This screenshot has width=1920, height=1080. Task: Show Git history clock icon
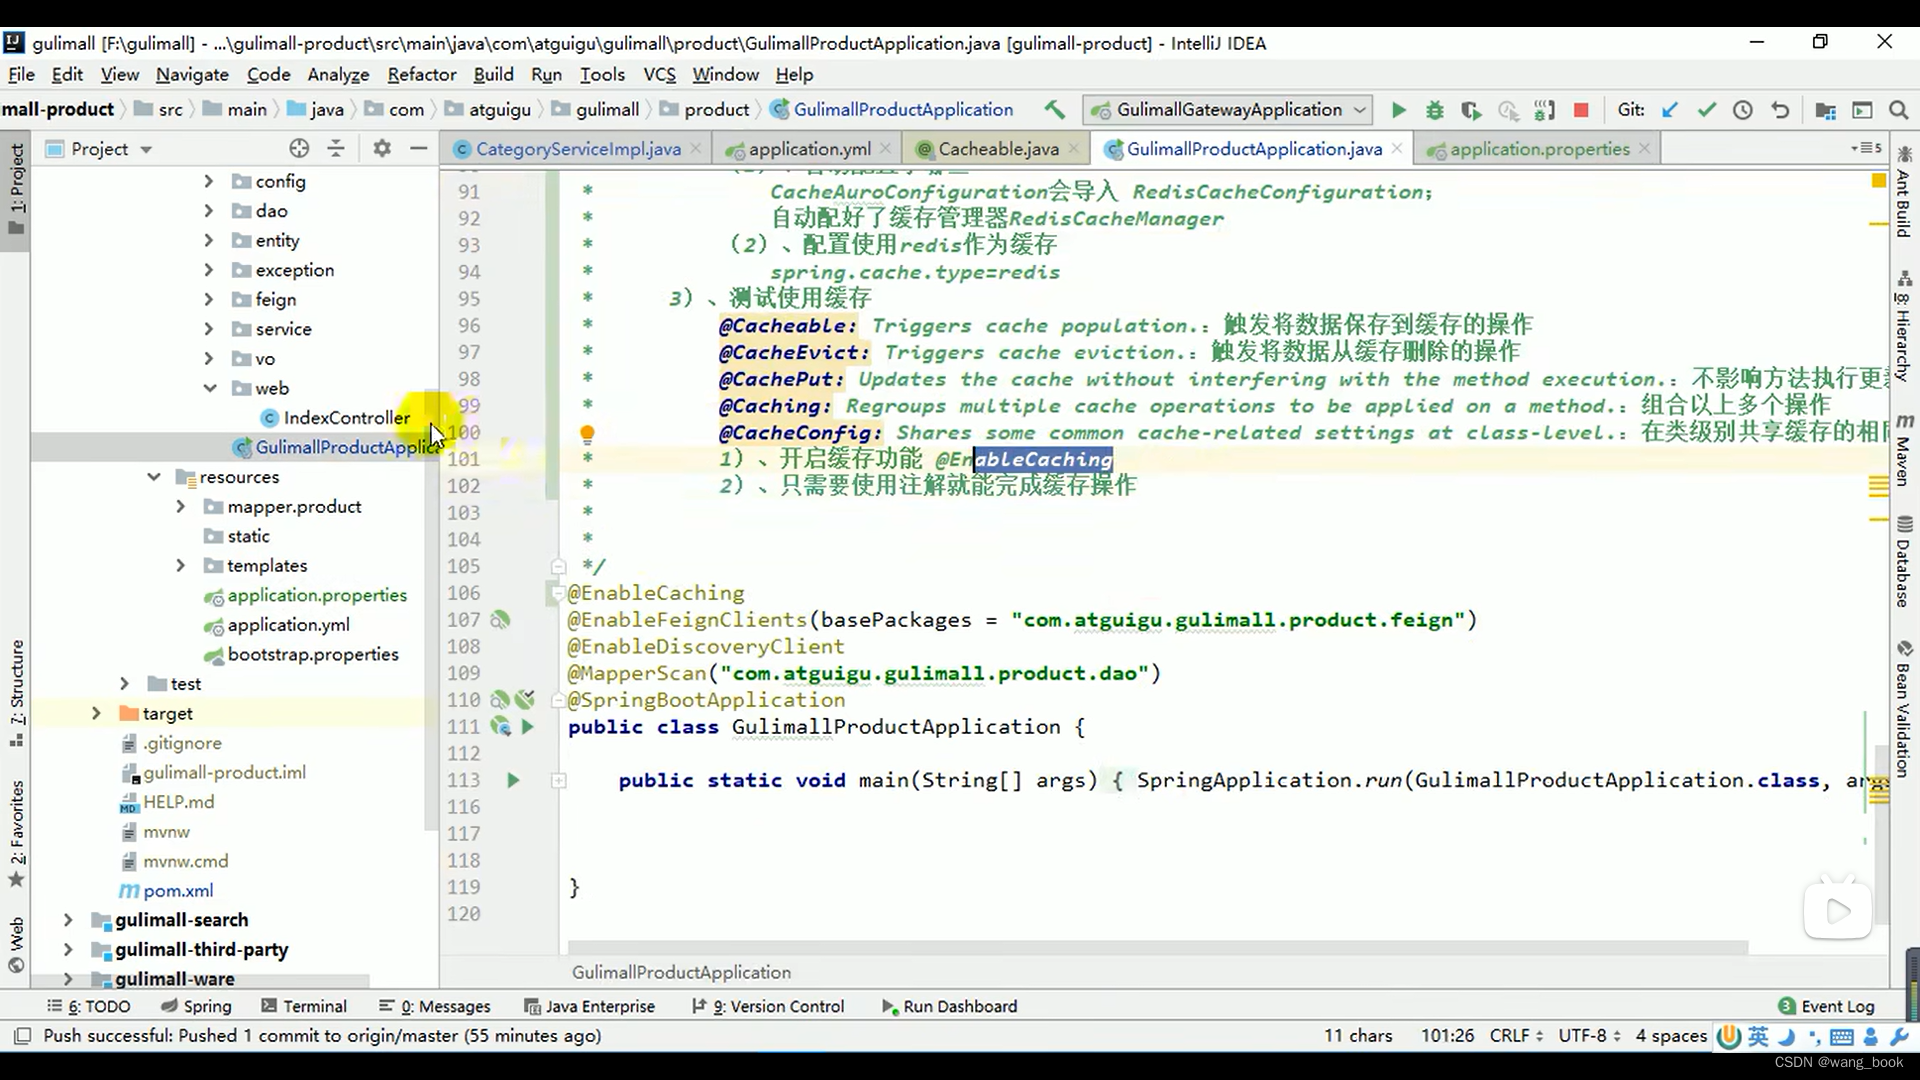click(x=1743, y=110)
